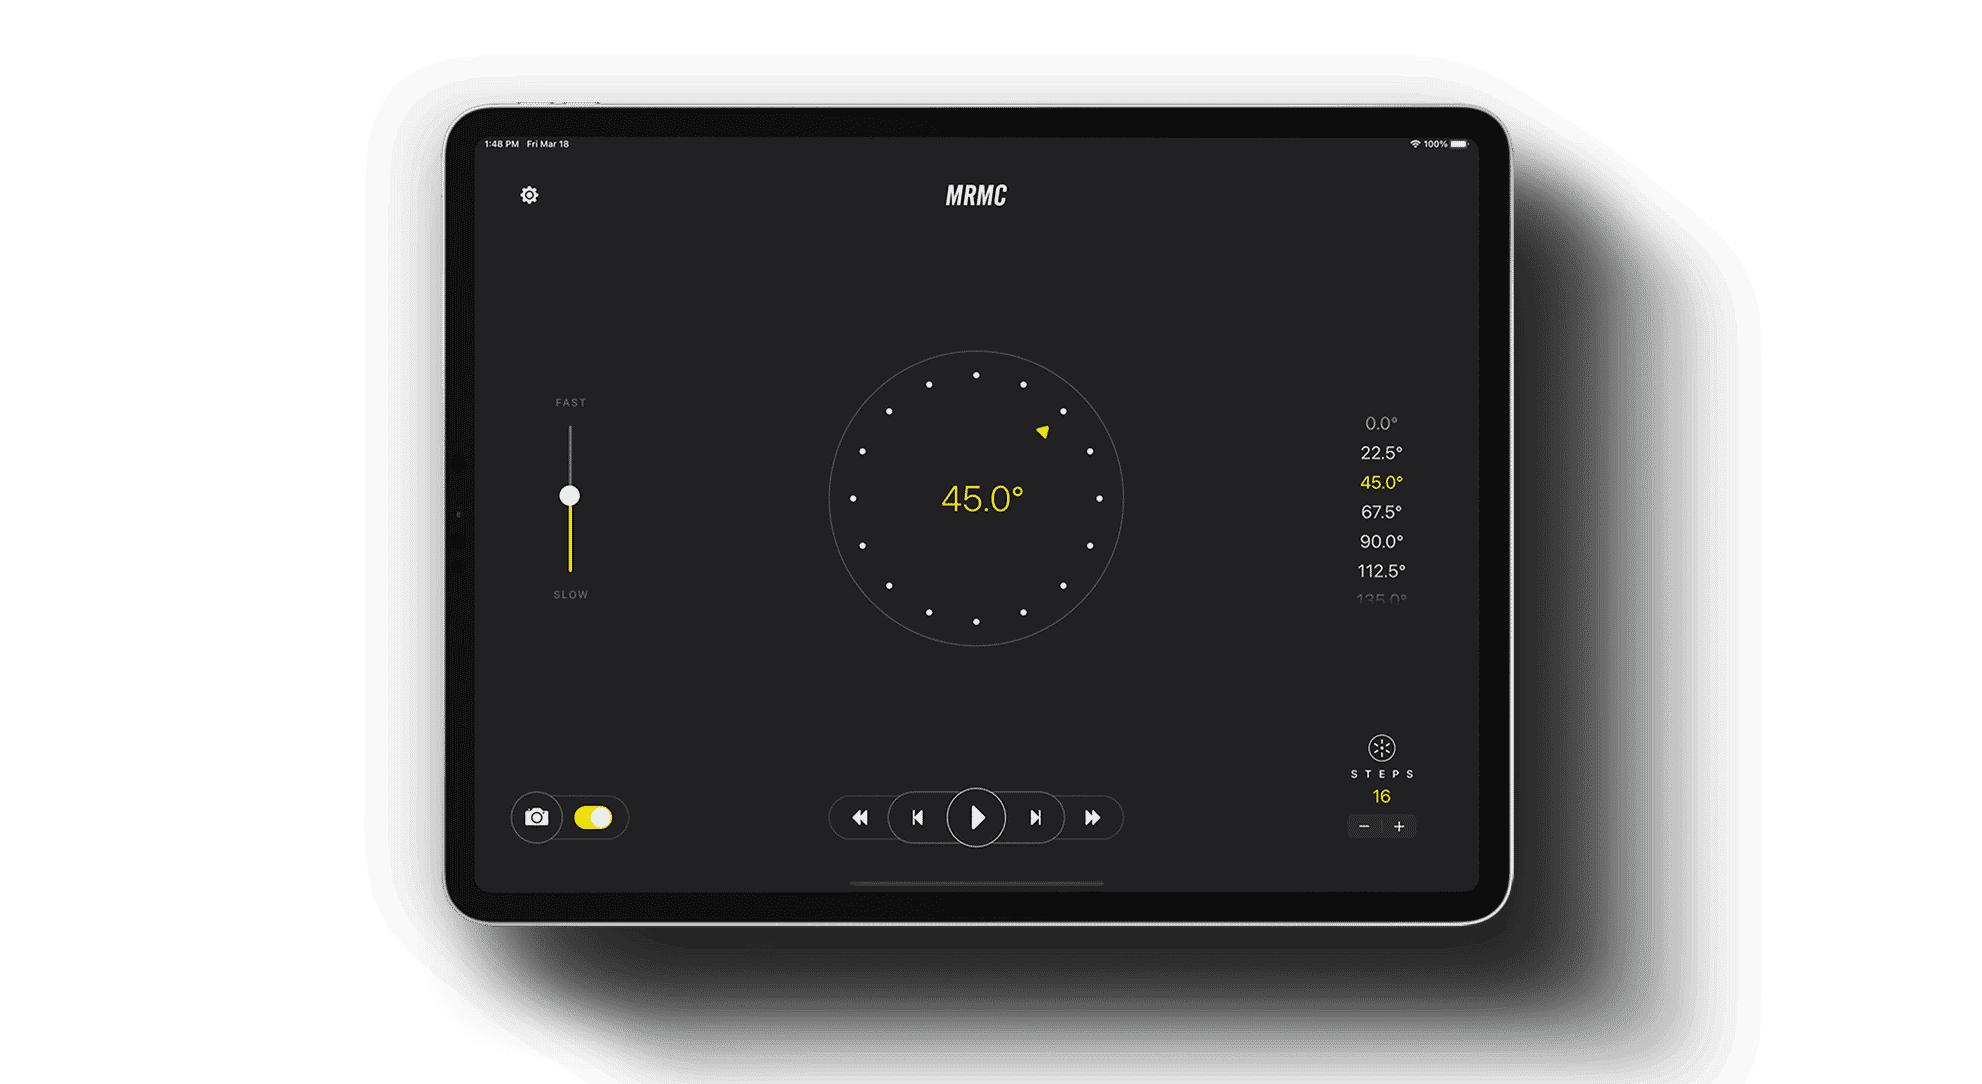Viewport: 1982px width, 1084px height.
Task: Step forward to next position
Action: click(x=1035, y=817)
